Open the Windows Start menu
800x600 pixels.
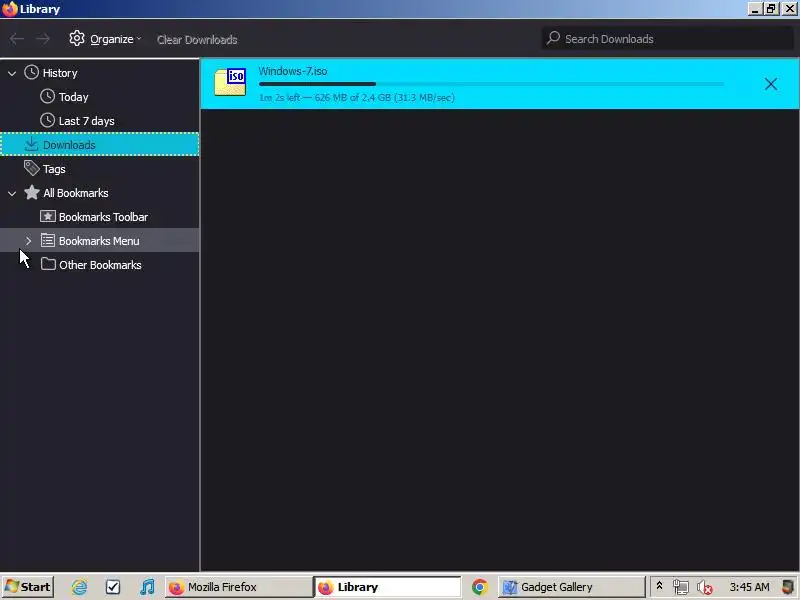click(28, 587)
